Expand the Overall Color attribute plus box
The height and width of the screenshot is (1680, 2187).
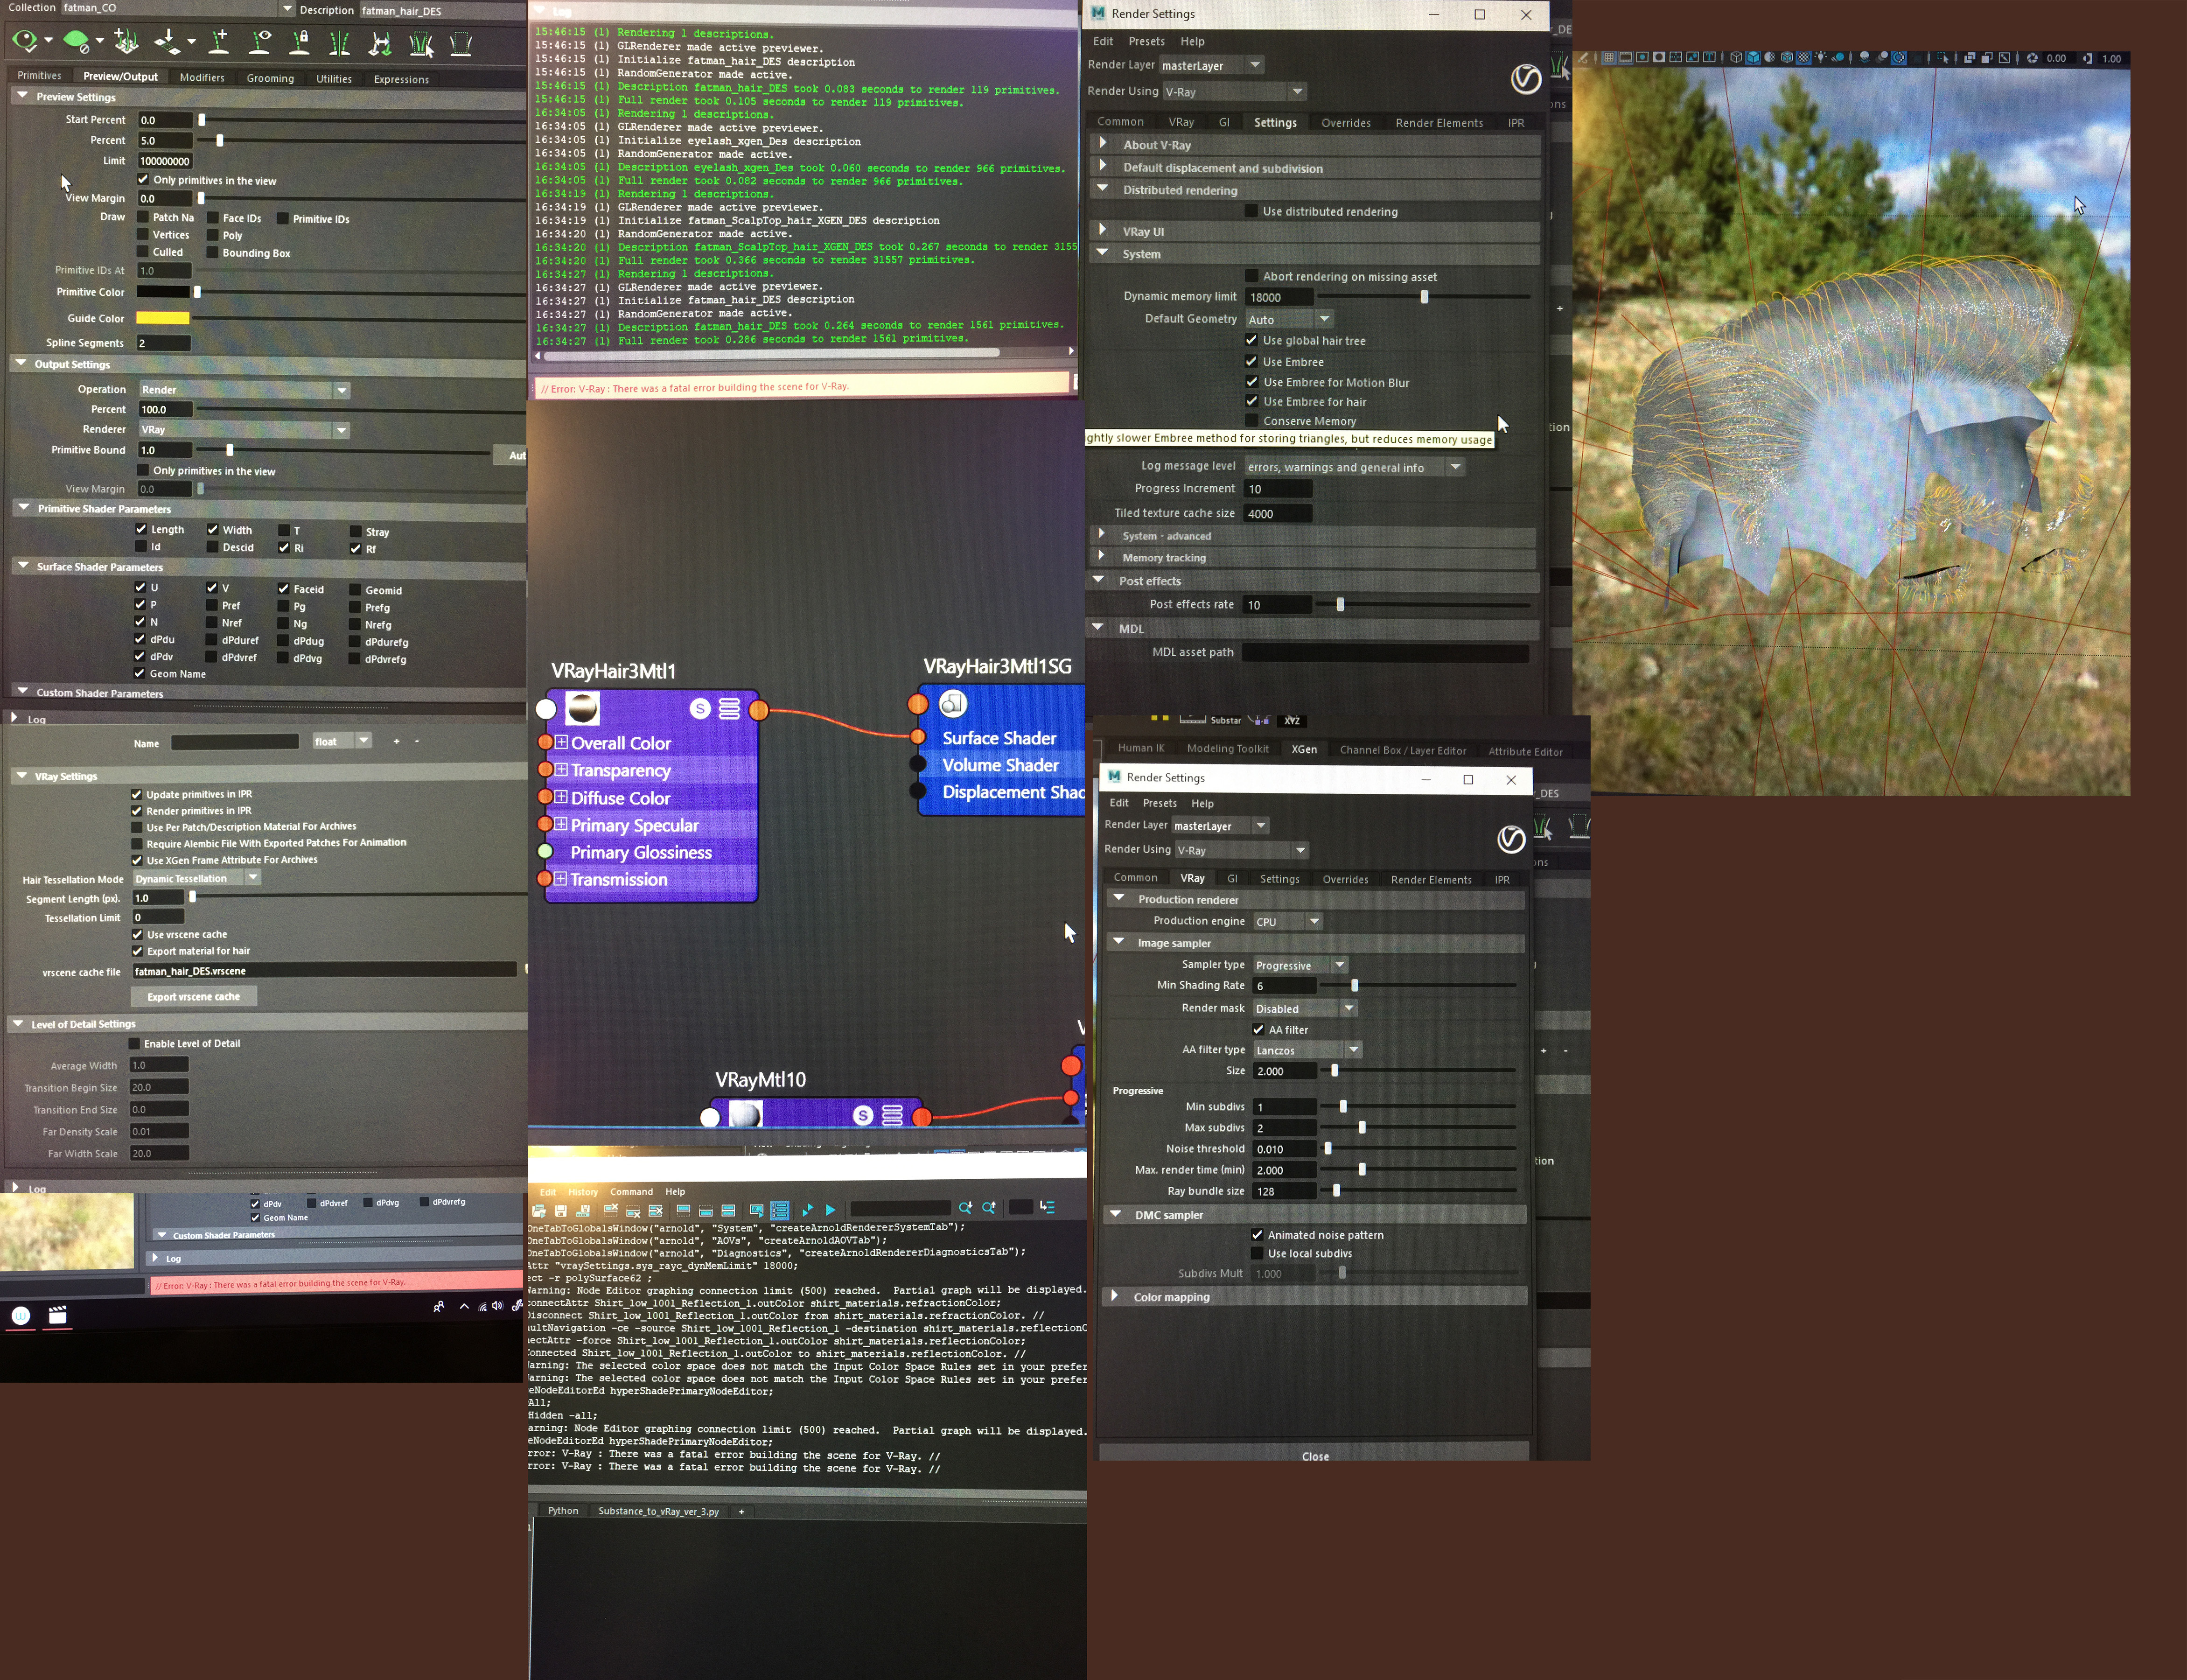(x=561, y=742)
